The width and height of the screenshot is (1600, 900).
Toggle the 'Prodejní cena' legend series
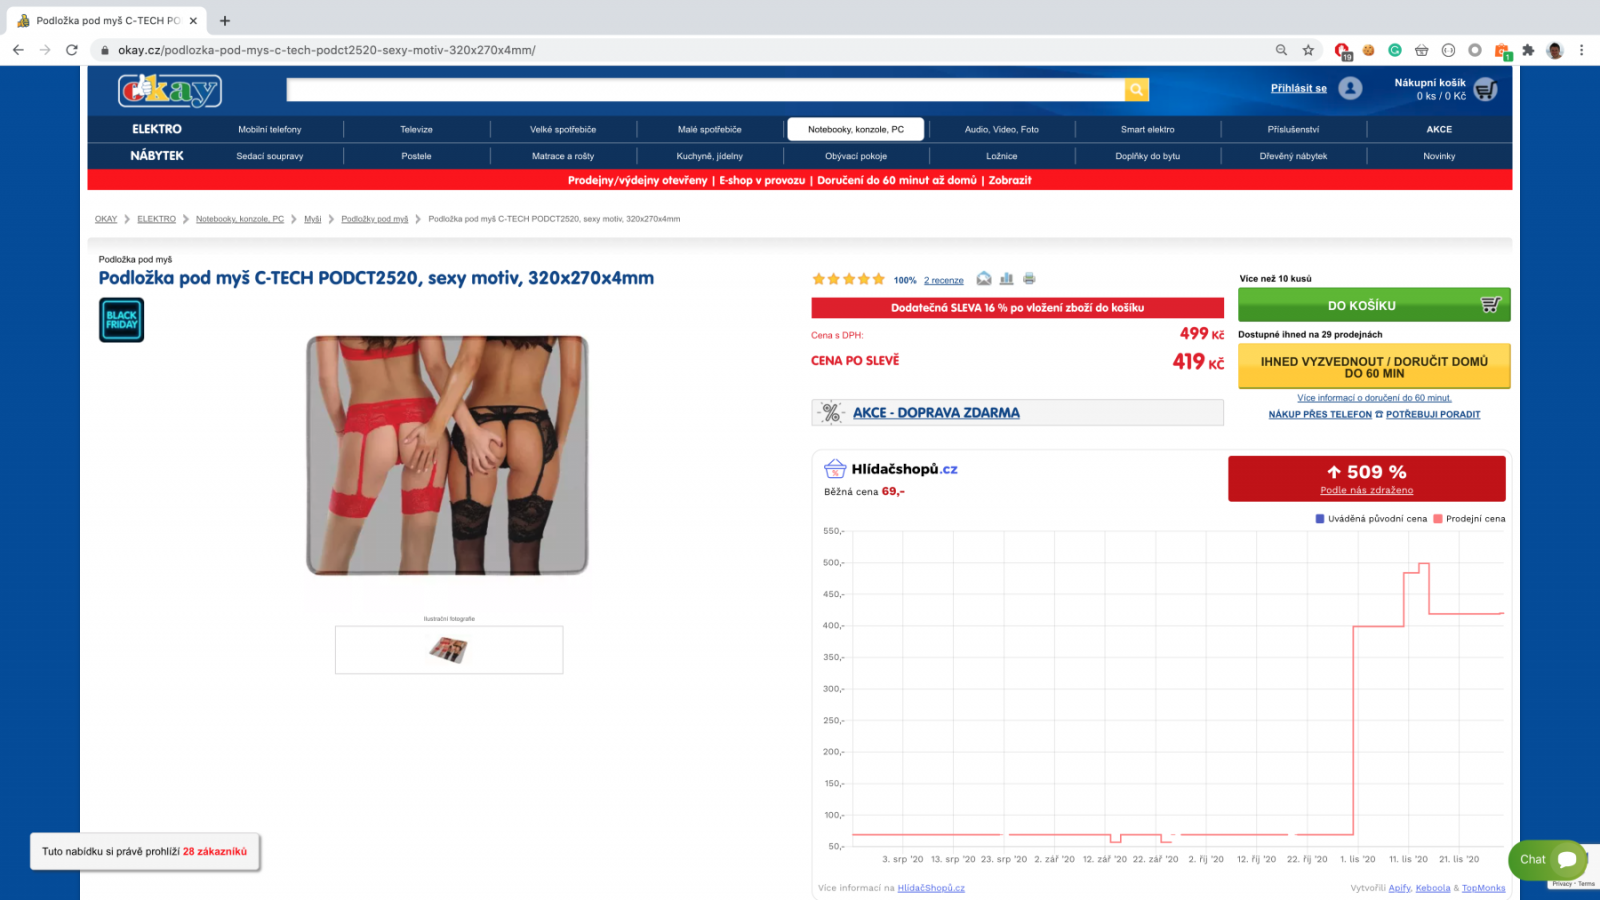[x=1468, y=519]
